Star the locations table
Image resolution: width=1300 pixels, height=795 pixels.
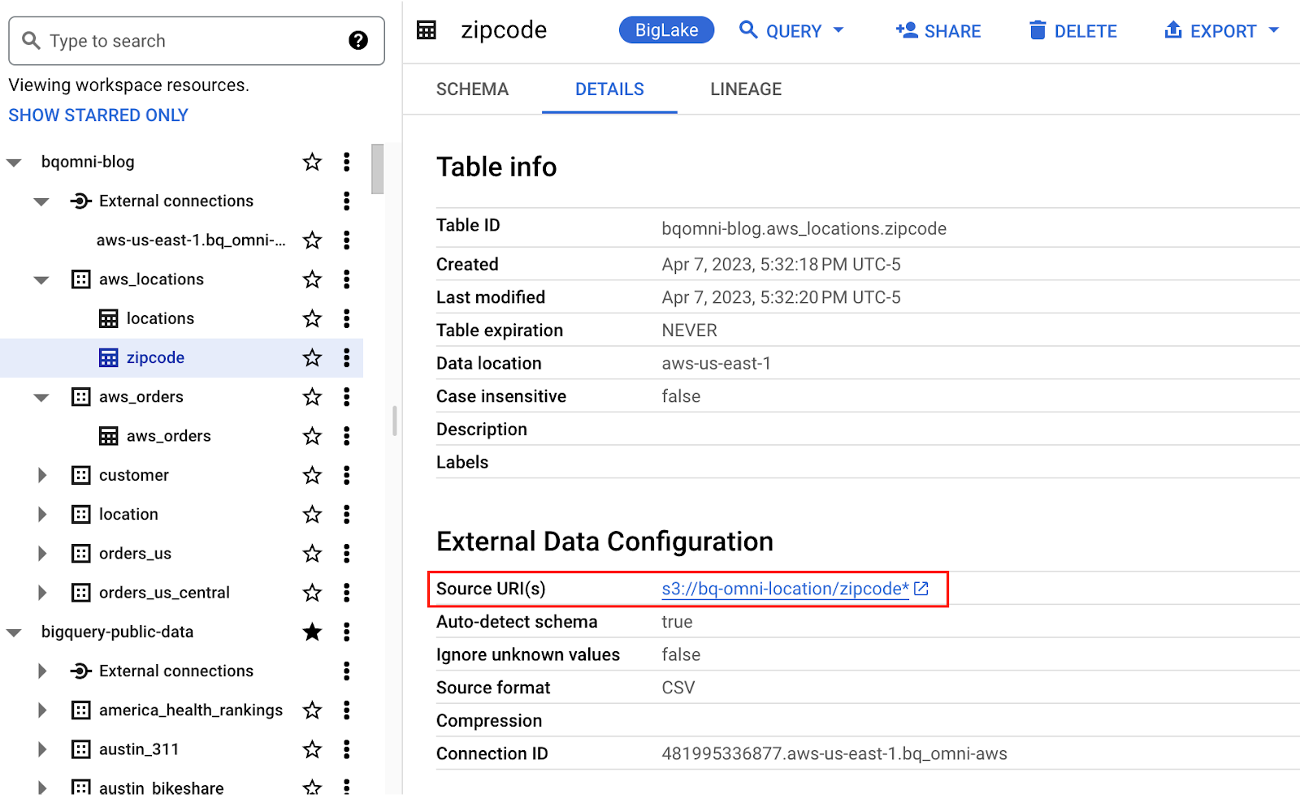coord(312,318)
